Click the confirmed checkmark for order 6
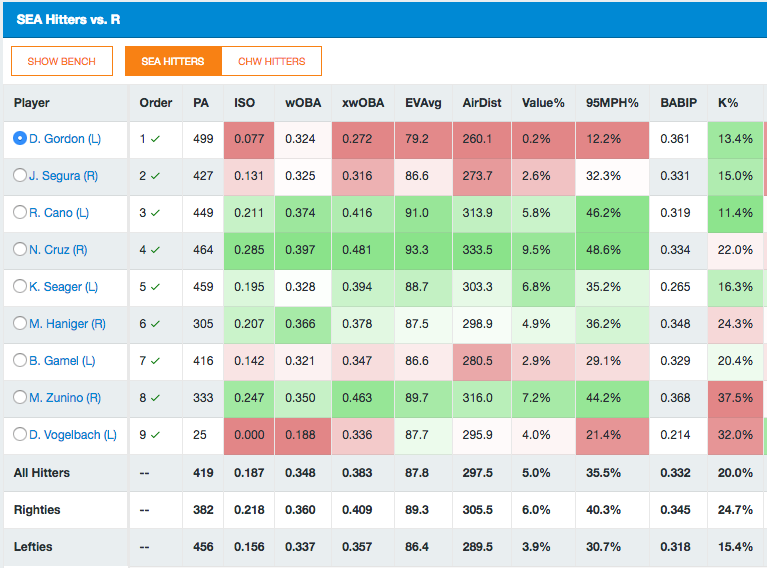 pyautogui.click(x=156, y=324)
